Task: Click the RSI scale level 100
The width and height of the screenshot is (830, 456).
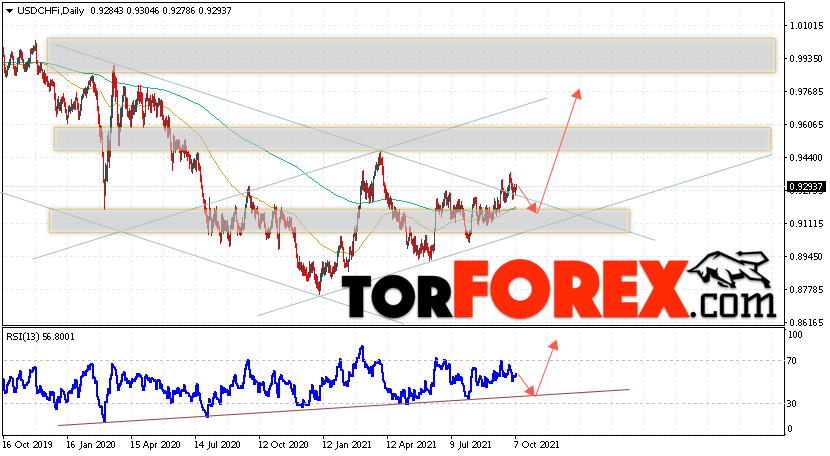Action: pos(796,335)
